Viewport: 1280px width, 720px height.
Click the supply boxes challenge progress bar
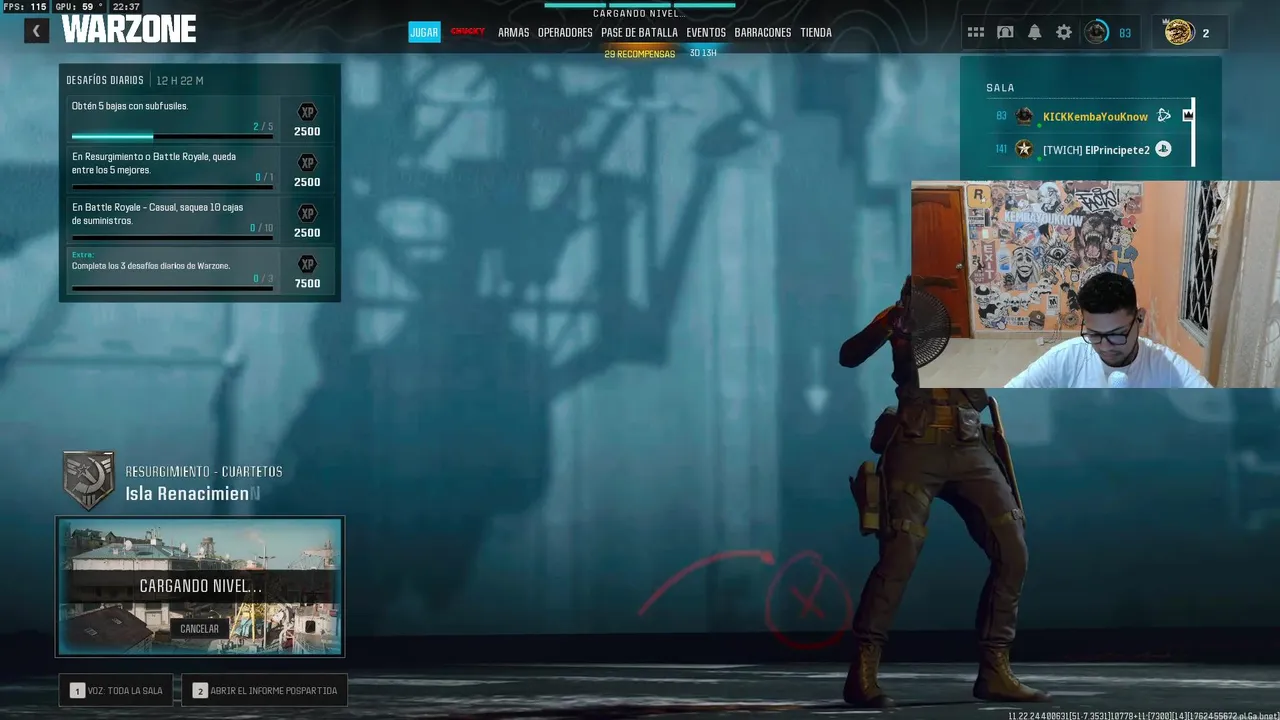(x=172, y=237)
